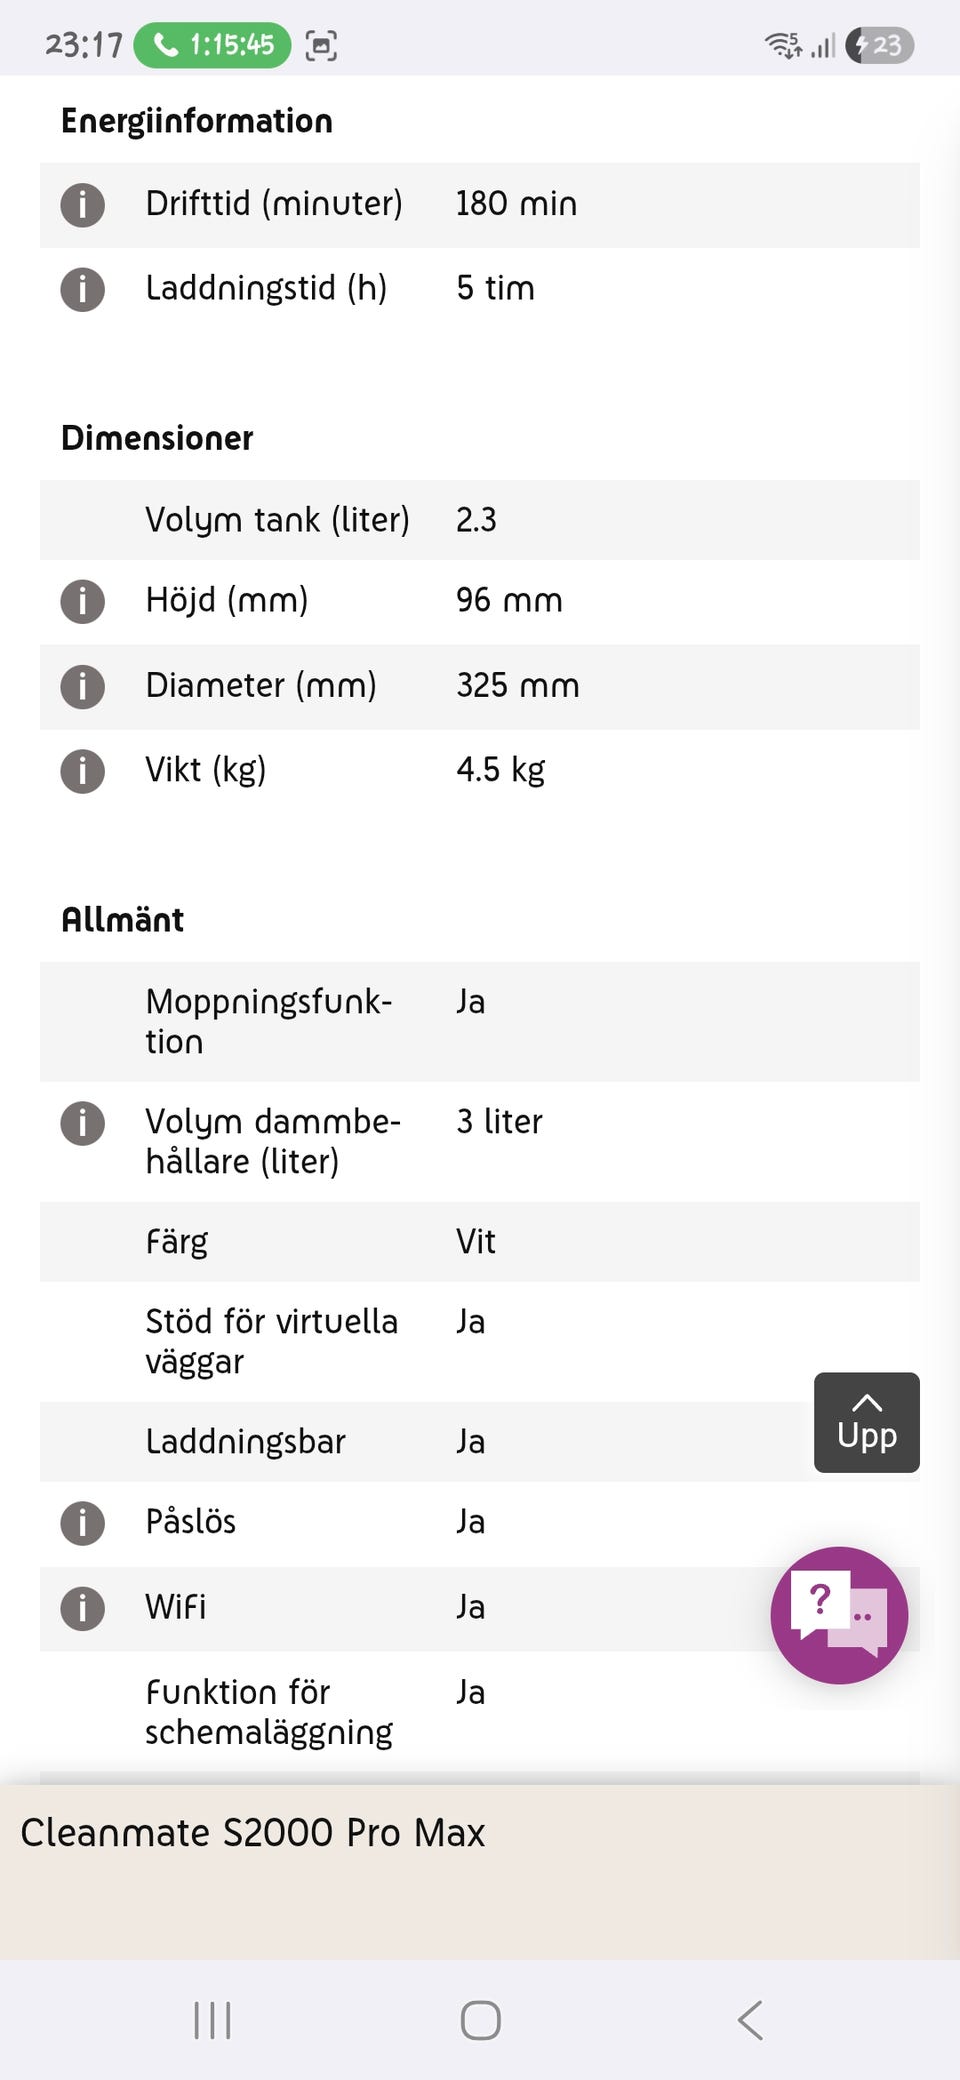Tap the screenshot capture status icon
The width and height of the screenshot is (960, 2080).
click(x=321, y=46)
